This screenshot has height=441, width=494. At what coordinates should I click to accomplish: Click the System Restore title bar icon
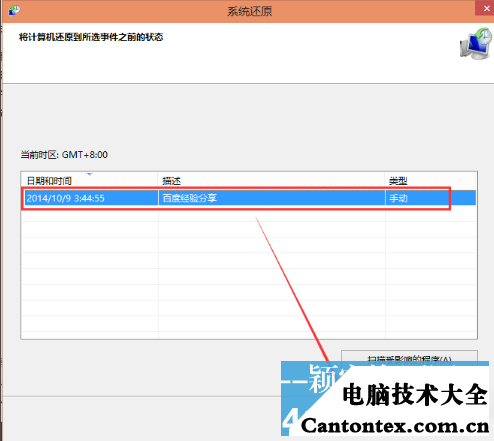[15, 10]
